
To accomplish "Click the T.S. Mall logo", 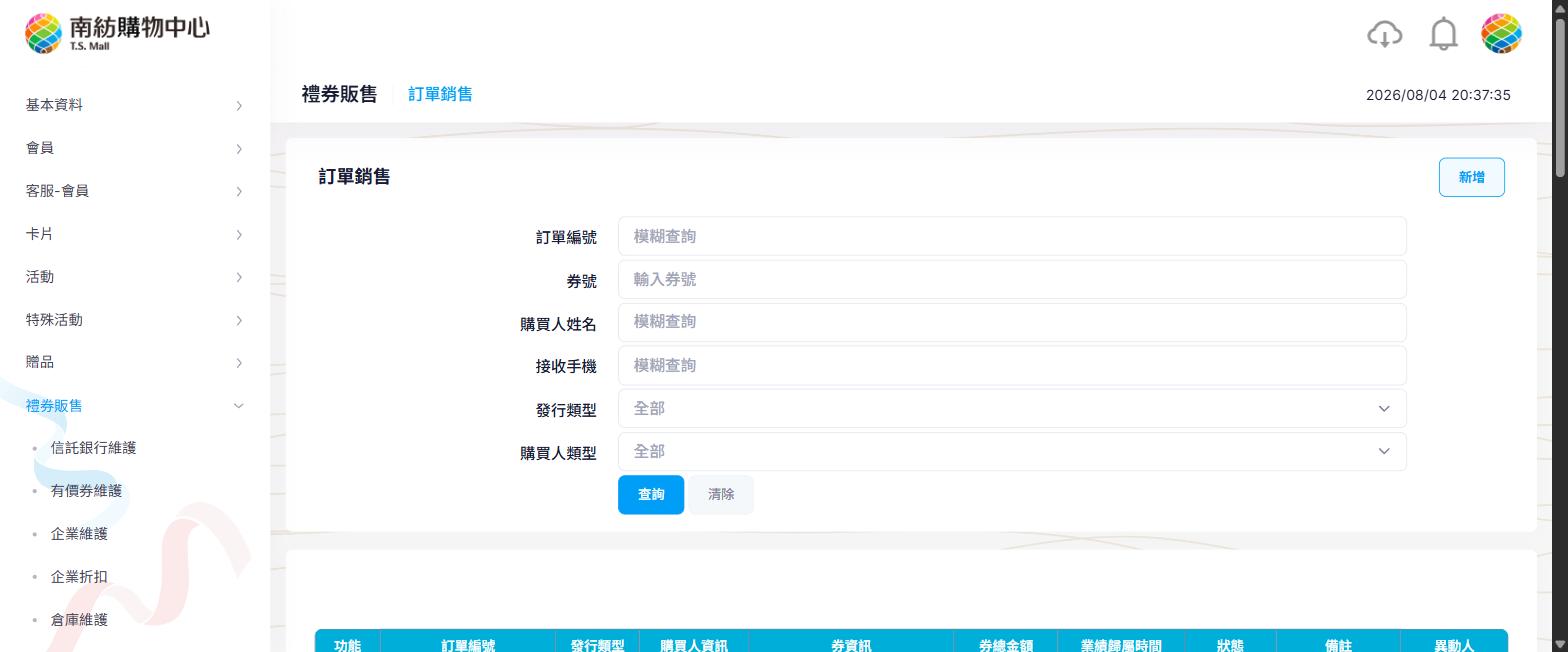I will pyautogui.click(x=117, y=33).
